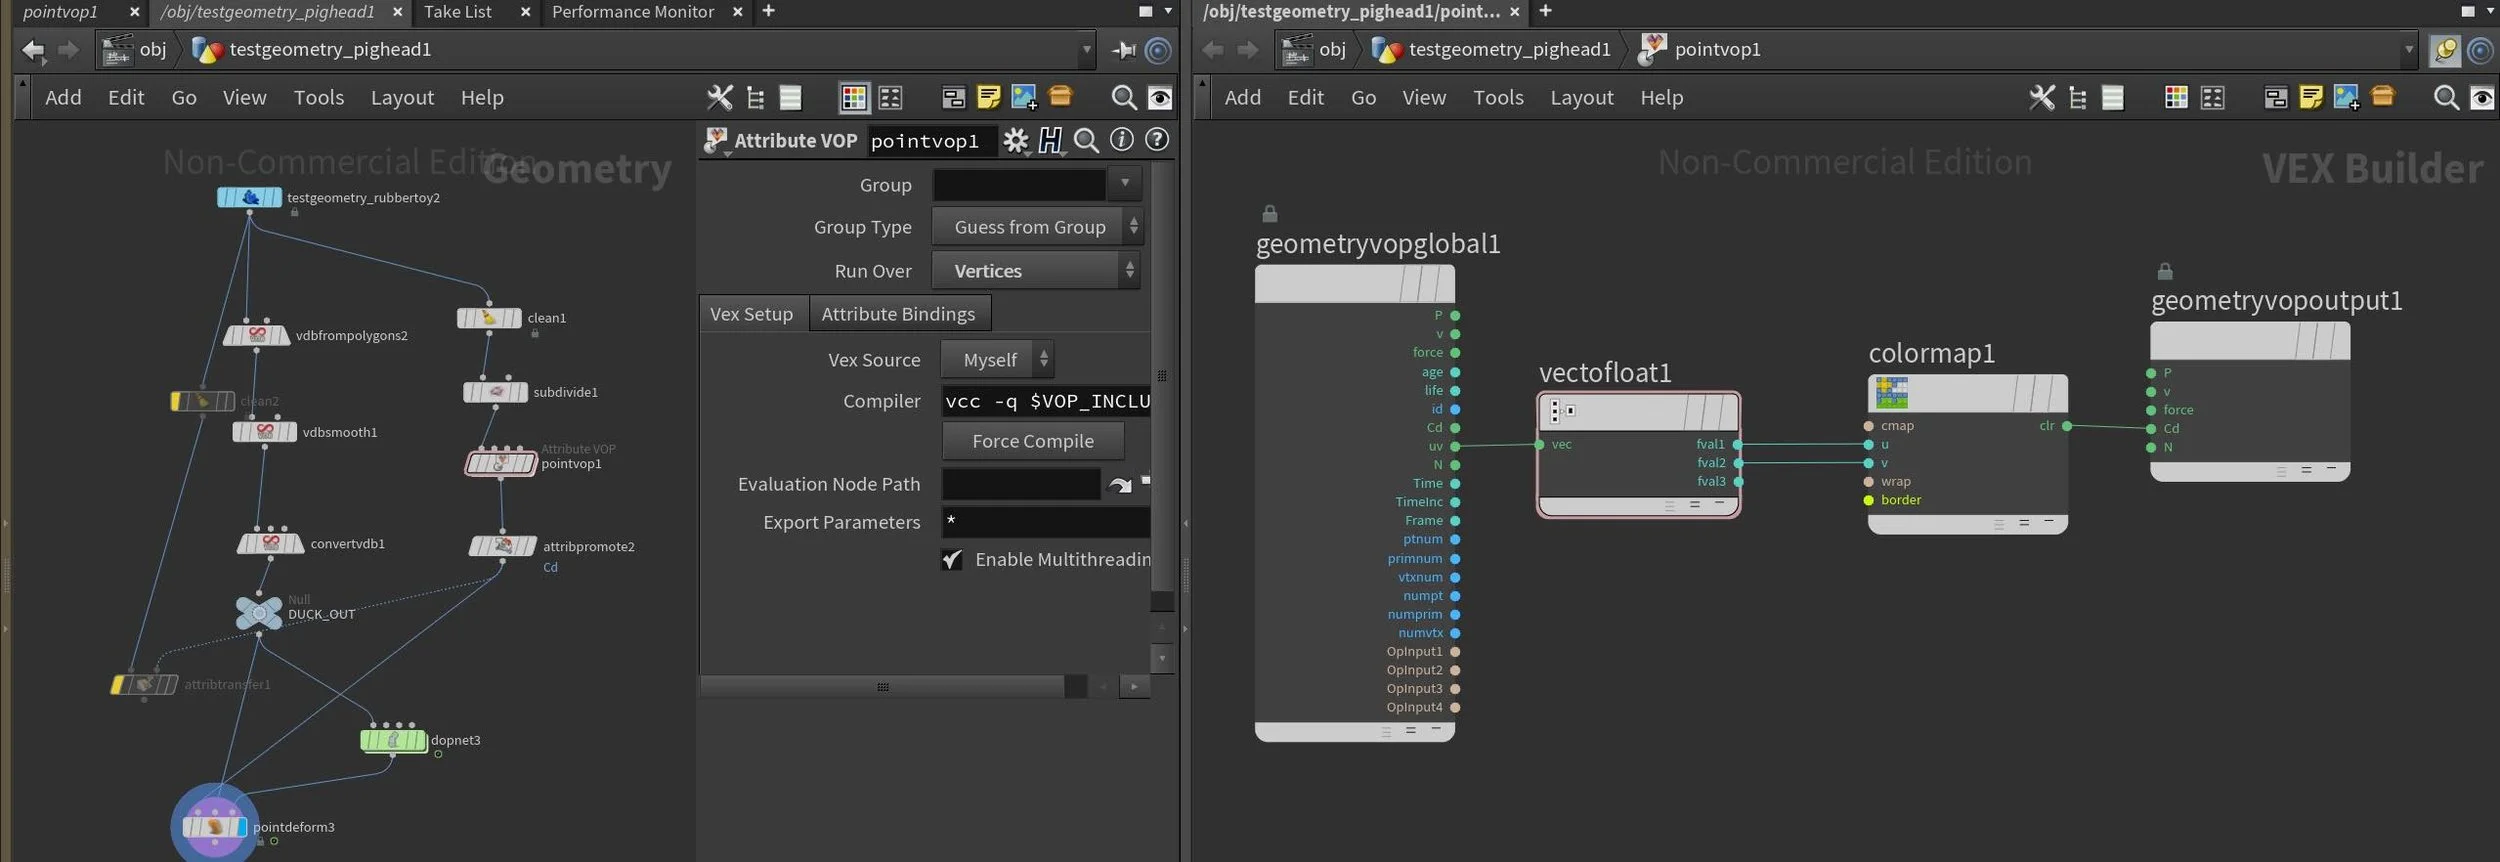Screen dimensions: 2500x862
Task: Click the H icon beside pointvop1 name
Action: pos(1050,141)
